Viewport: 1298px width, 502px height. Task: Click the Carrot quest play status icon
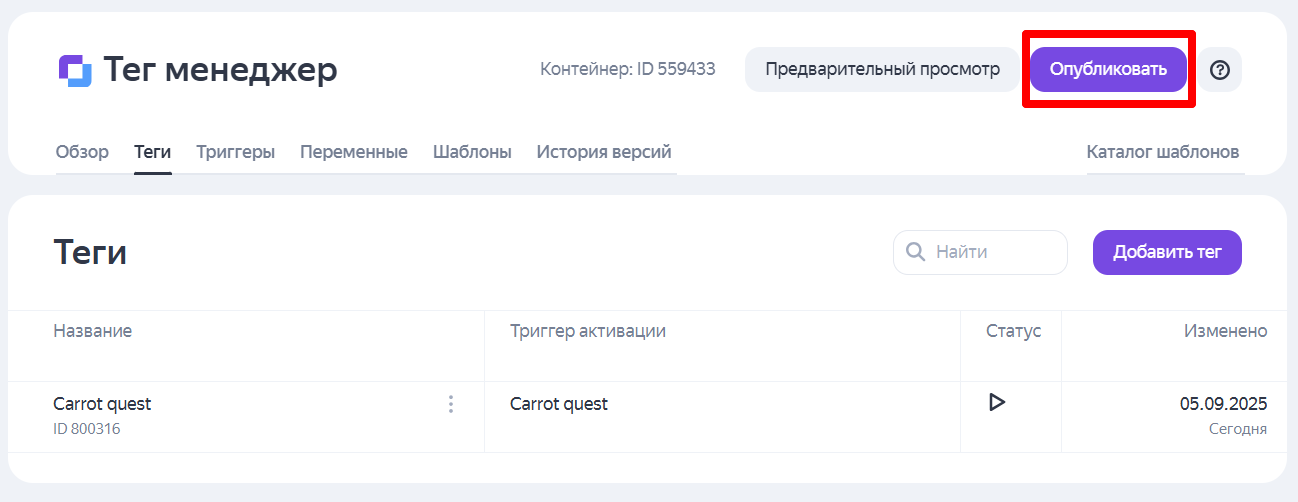(x=996, y=402)
